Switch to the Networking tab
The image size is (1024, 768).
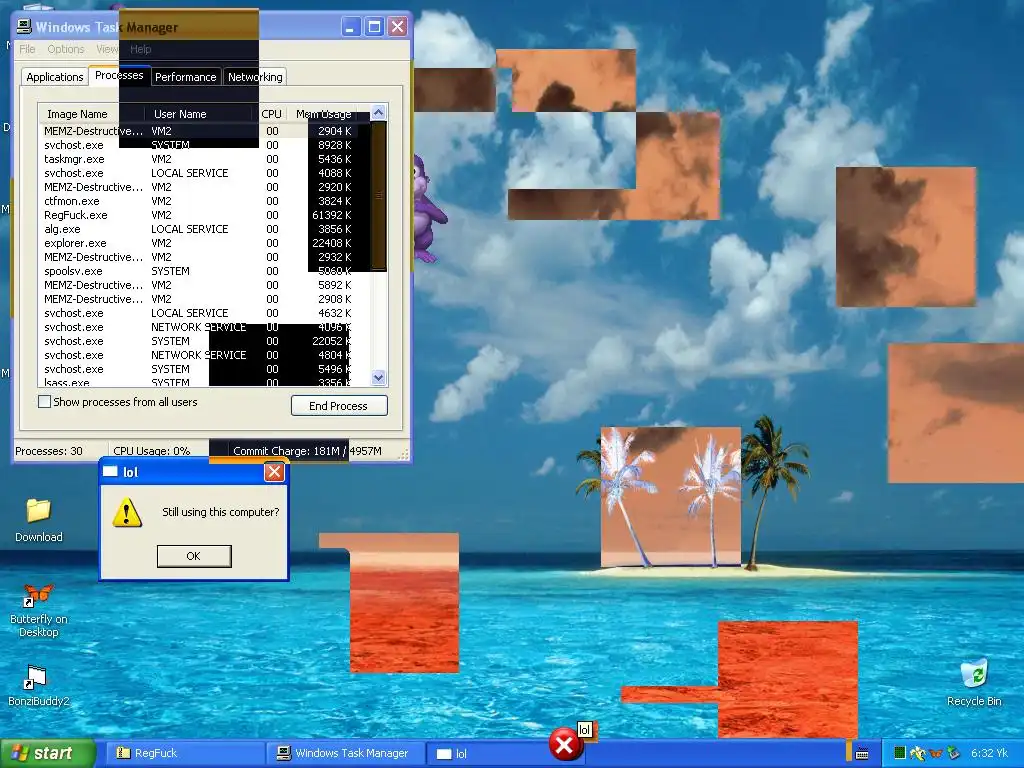tap(255, 76)
